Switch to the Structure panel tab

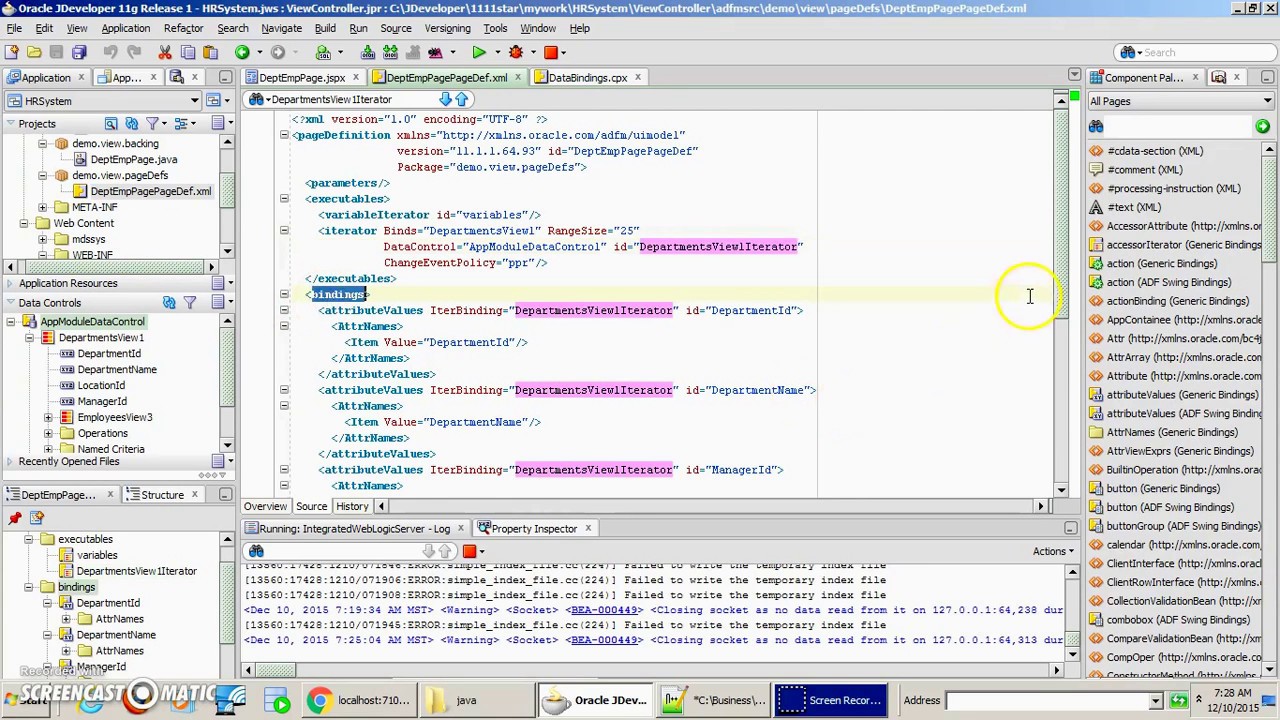pyautogui.click(x=162, y=495)
